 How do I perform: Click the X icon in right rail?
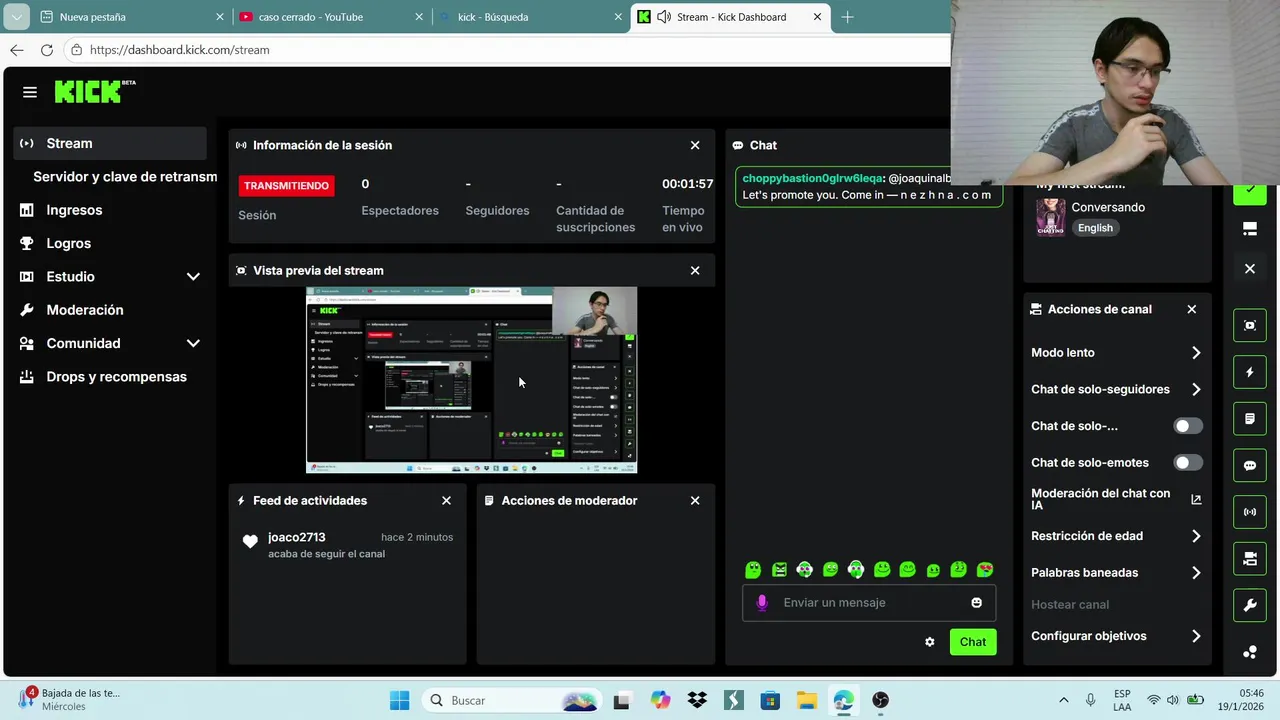1250,269
